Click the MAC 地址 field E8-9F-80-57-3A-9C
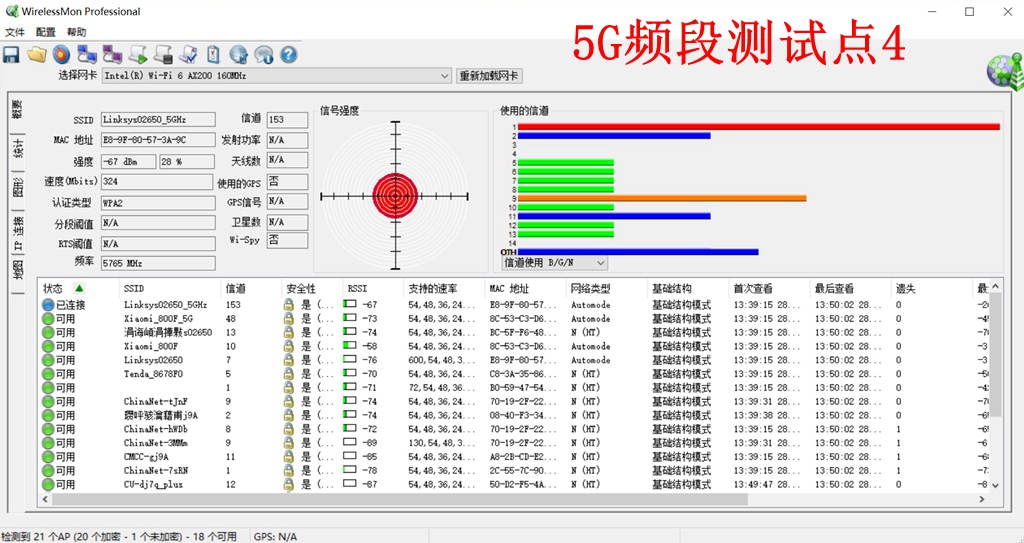The height and width of the screenshot is (543, 1024). 157,140
